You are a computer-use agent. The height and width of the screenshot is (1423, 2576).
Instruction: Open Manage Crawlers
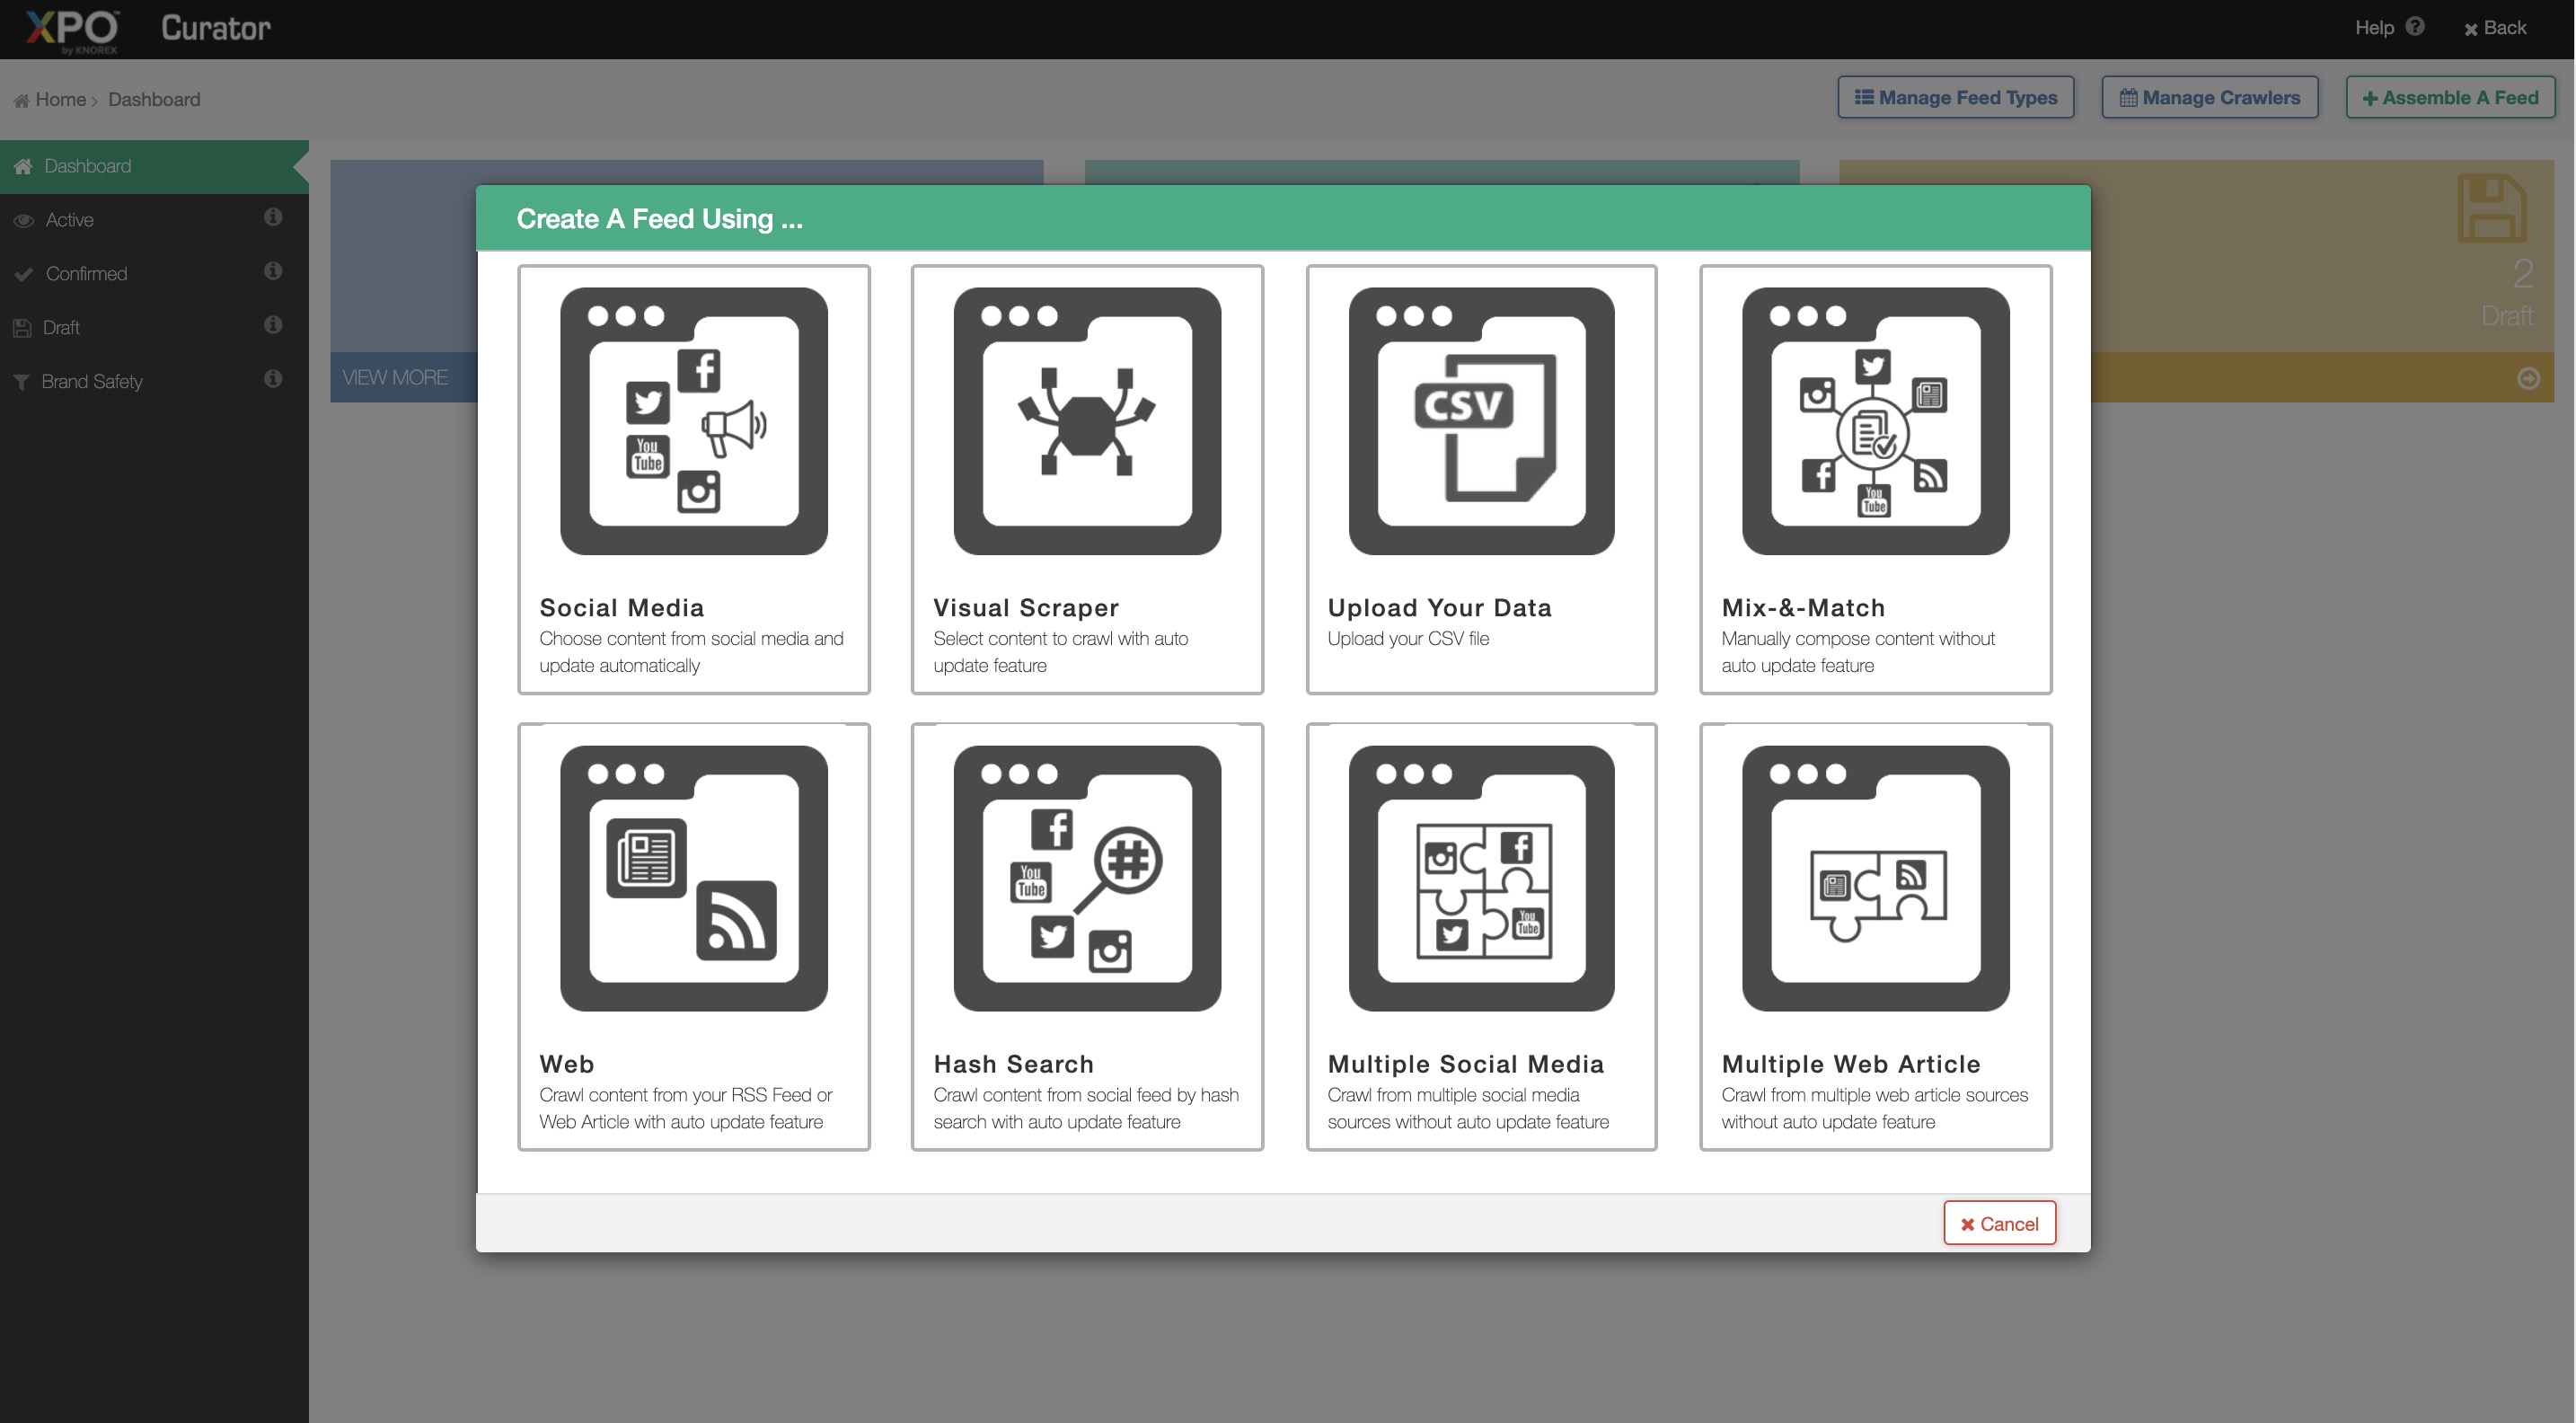pos(2209,98)
